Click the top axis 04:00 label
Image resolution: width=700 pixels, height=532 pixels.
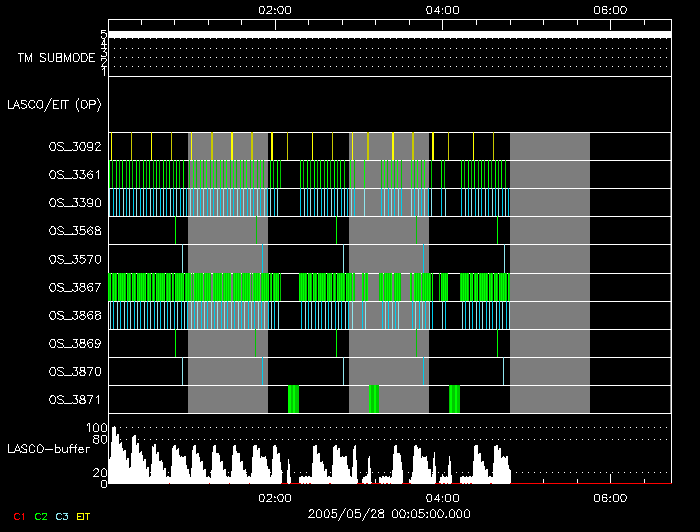(442, 10)
